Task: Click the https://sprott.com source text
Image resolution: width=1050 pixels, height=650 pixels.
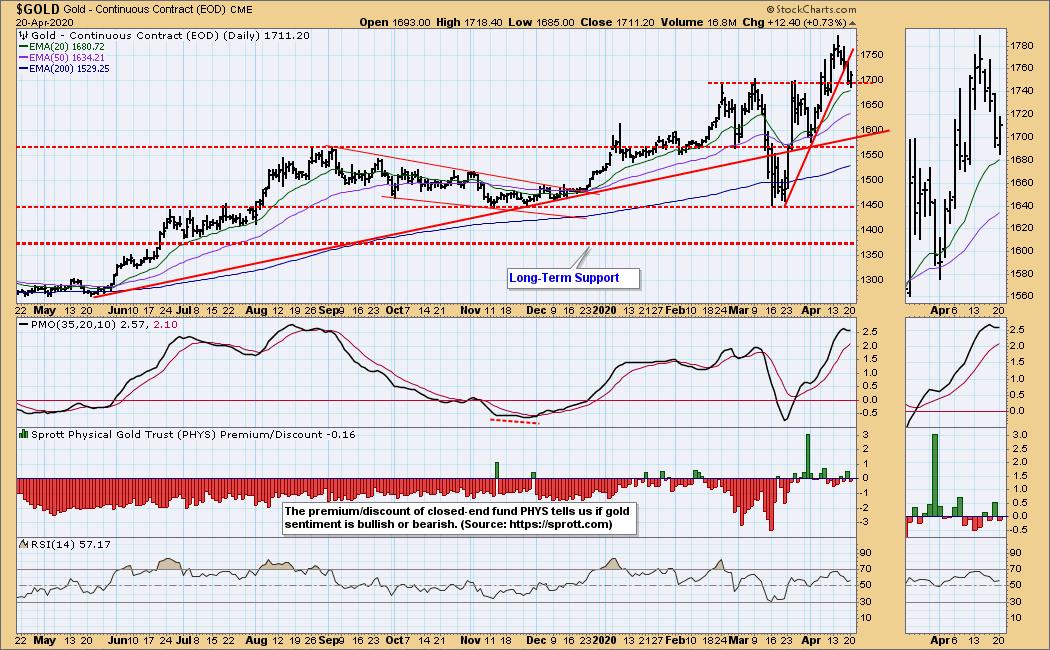Action: point(559,524)
